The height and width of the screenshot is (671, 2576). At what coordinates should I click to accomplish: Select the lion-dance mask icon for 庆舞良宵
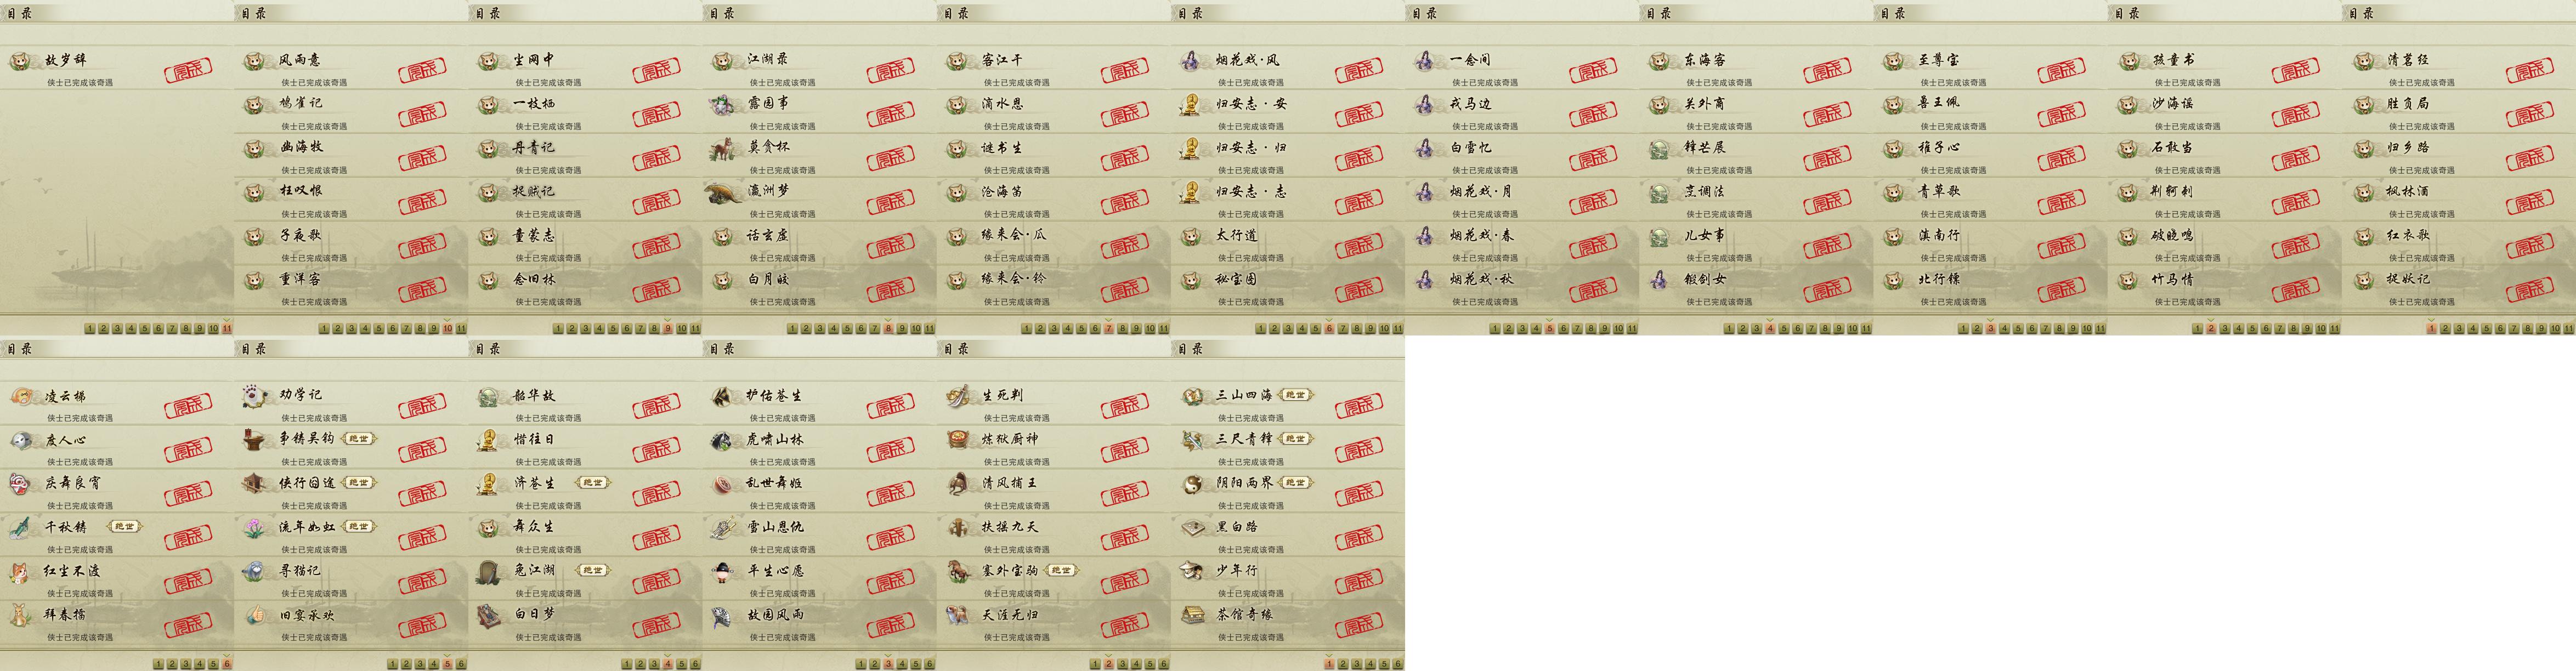point(21,484)
